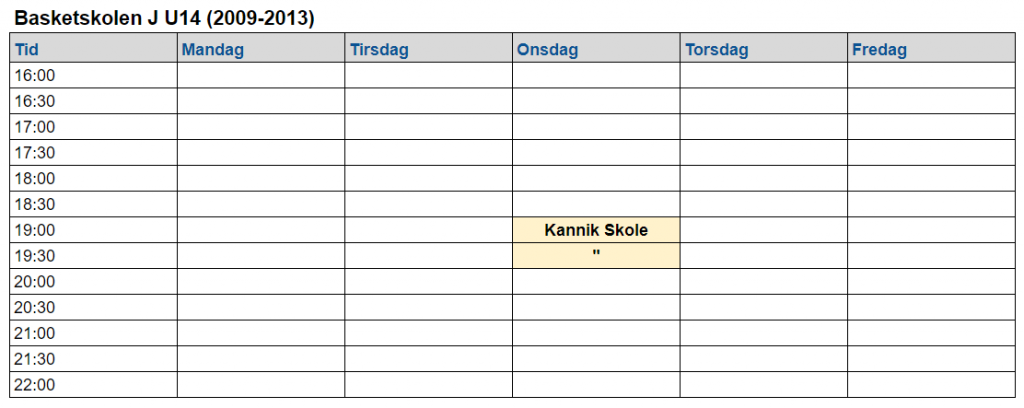The width and height of the screenshot is (1024, 408).
Task: Select the Onsdag cell at 21:00
Action: 596,333
